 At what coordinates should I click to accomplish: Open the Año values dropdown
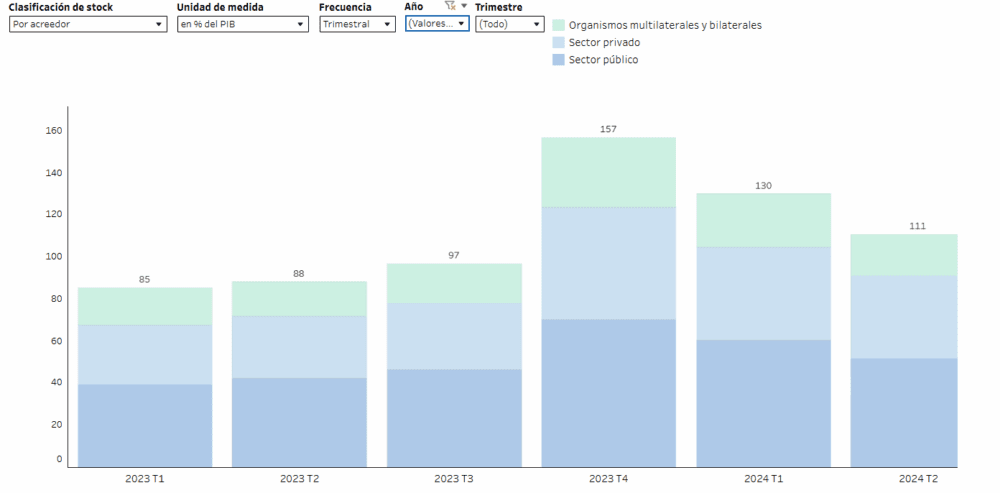(x=437, y=24)
